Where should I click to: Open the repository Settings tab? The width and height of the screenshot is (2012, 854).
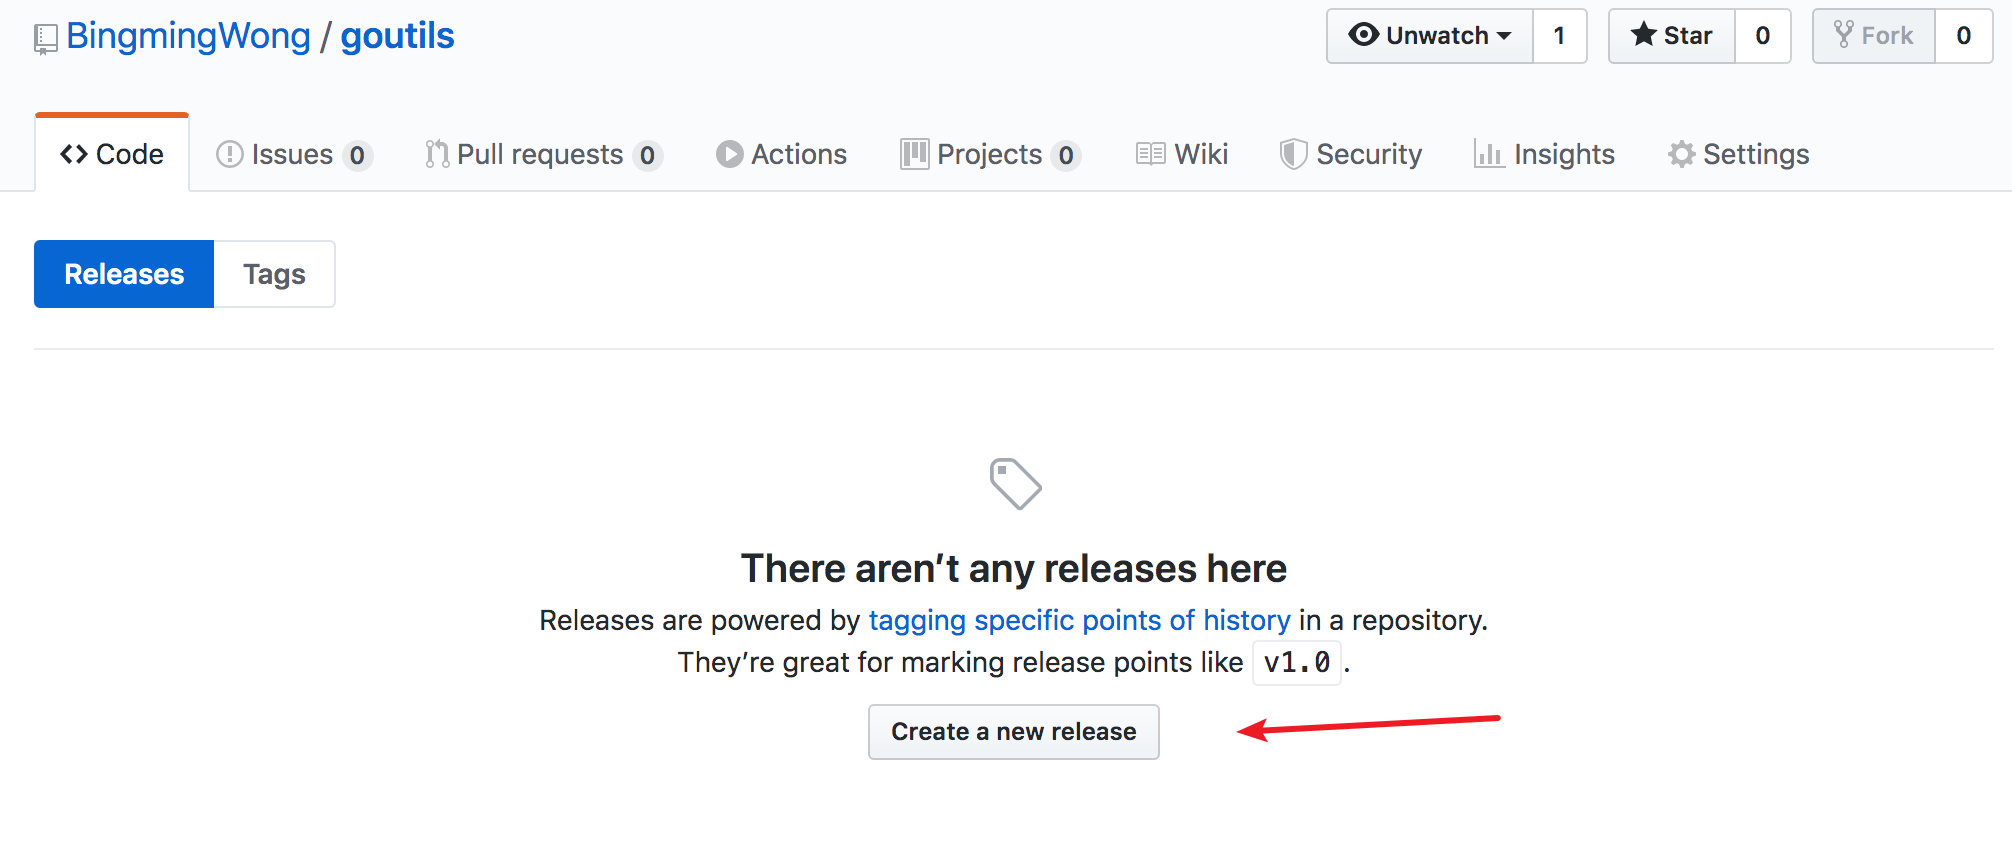(x=1739, y=154)
